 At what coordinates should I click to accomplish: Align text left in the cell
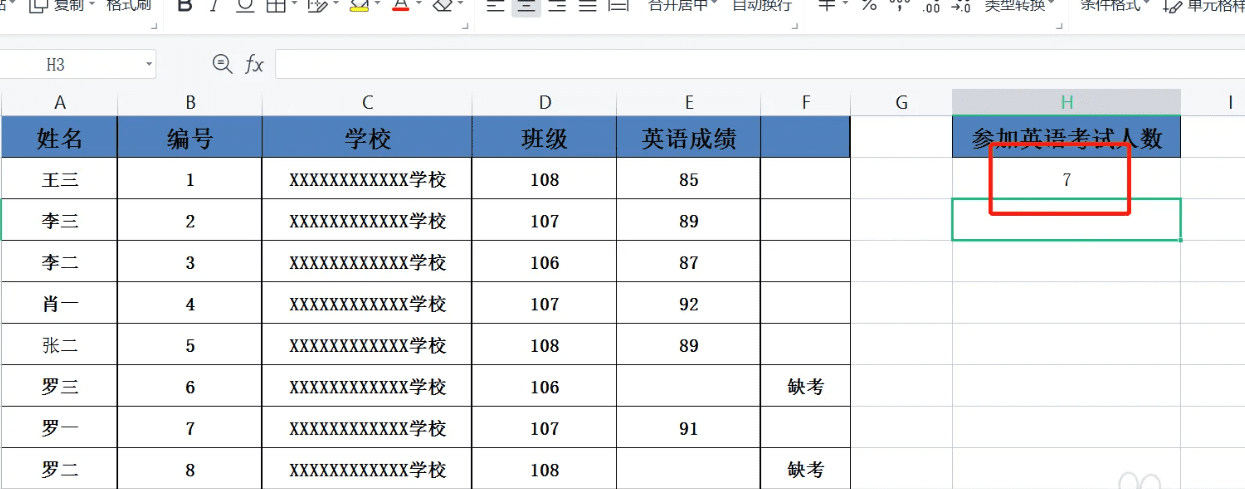point(495,5)
